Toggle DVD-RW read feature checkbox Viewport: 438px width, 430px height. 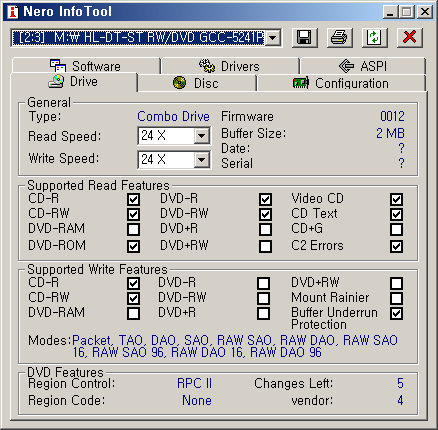tap(265, 214)
